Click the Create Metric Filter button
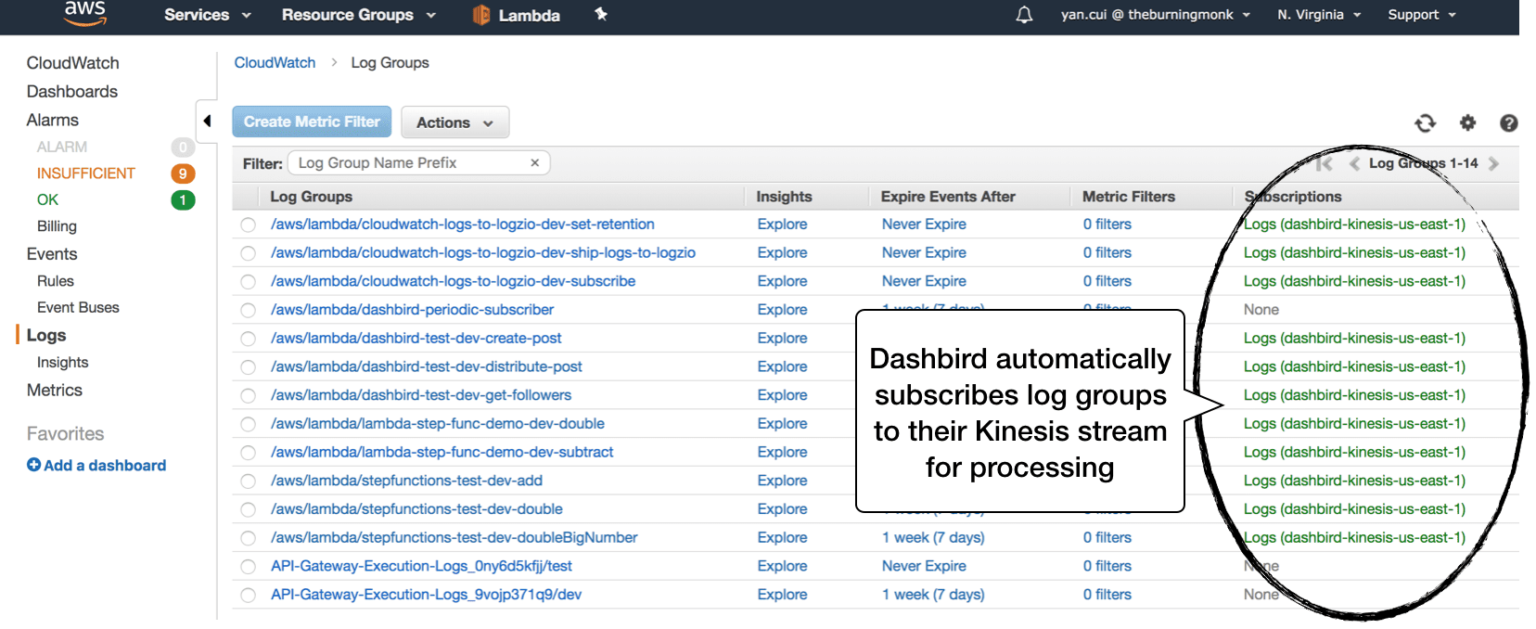This screenshot has width=1536, height=629. click(311, 121)
